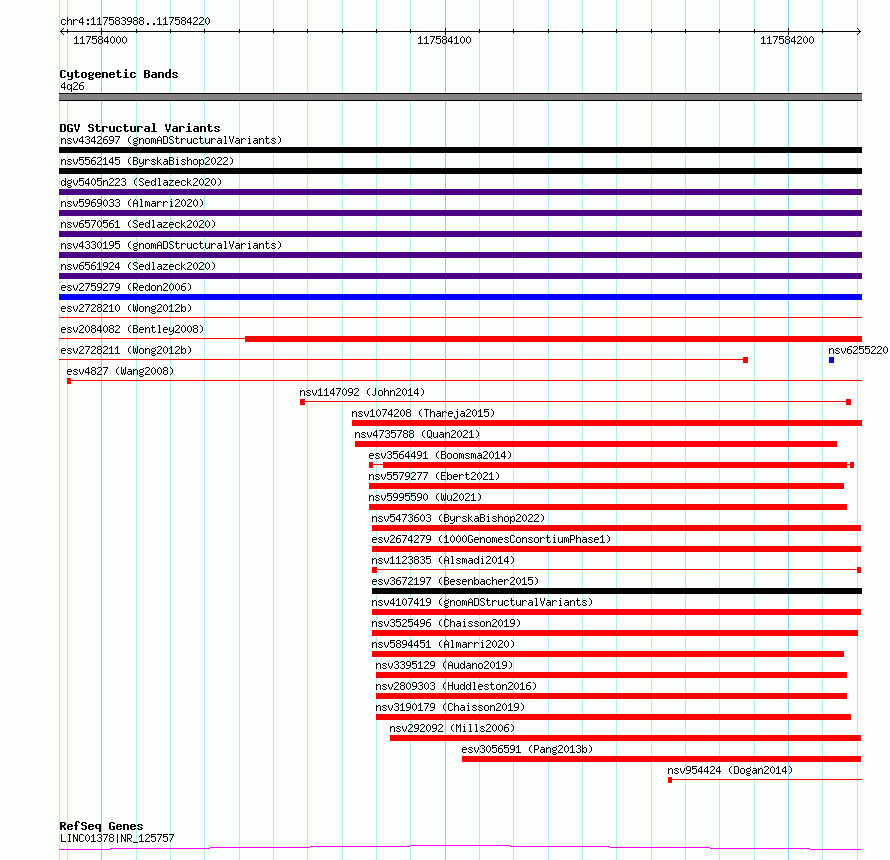This screenshot has height=860, width=890.
Task: Click nsv3190179 (Chaisson2019) label
Action: coord(450,707)
